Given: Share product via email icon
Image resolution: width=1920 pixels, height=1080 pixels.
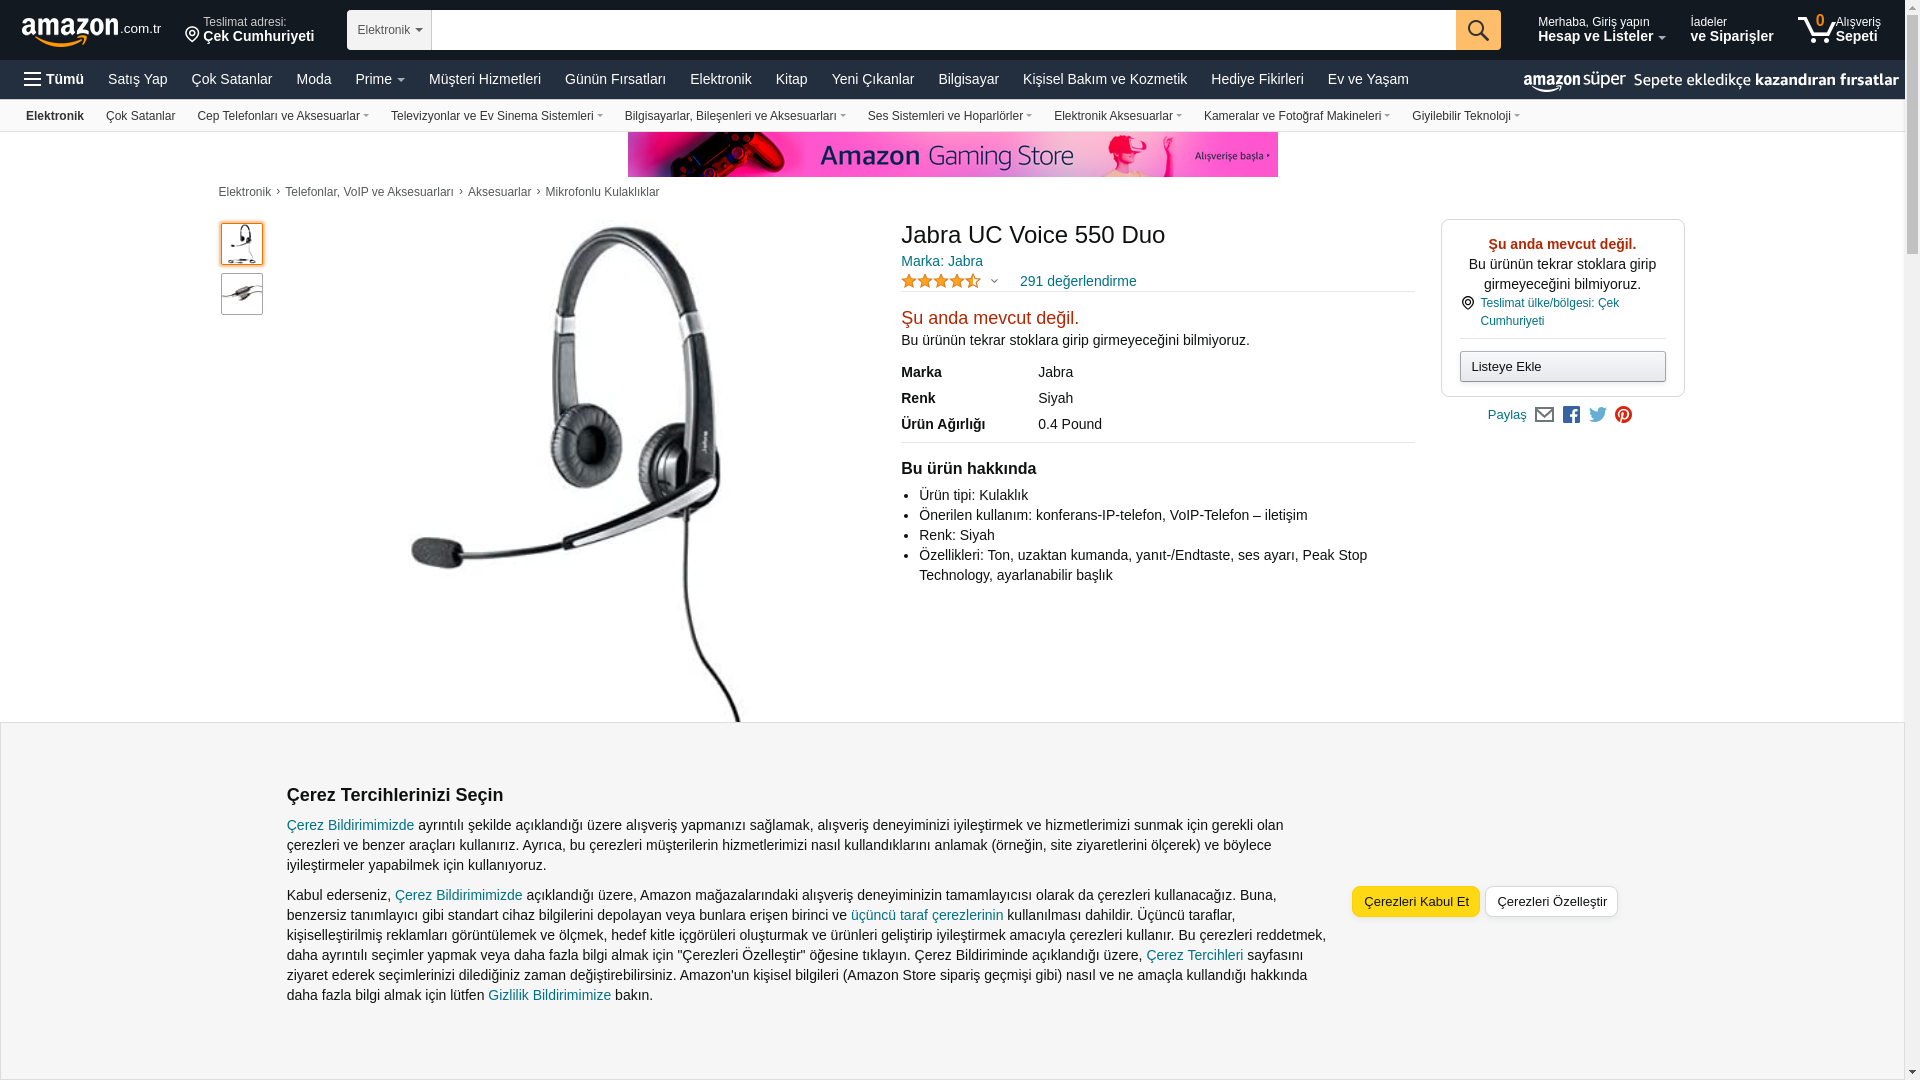Looking at the screenshot, I should (x=1544, y=415).
